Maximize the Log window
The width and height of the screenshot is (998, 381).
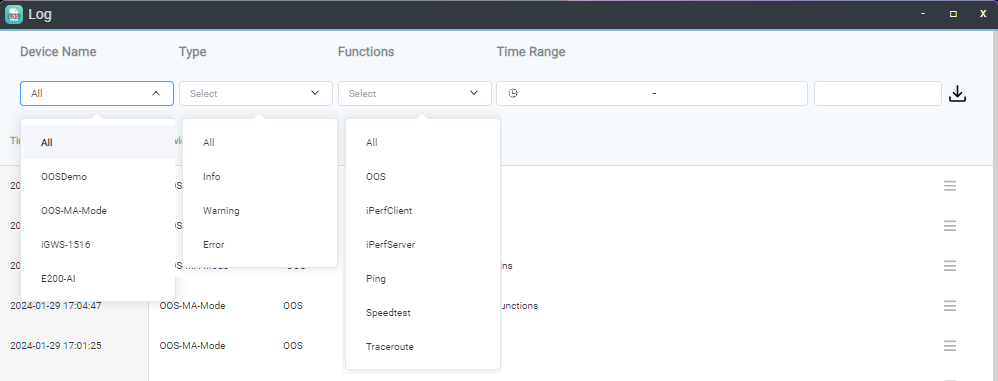pyautogui.click(x=953, y=14)
